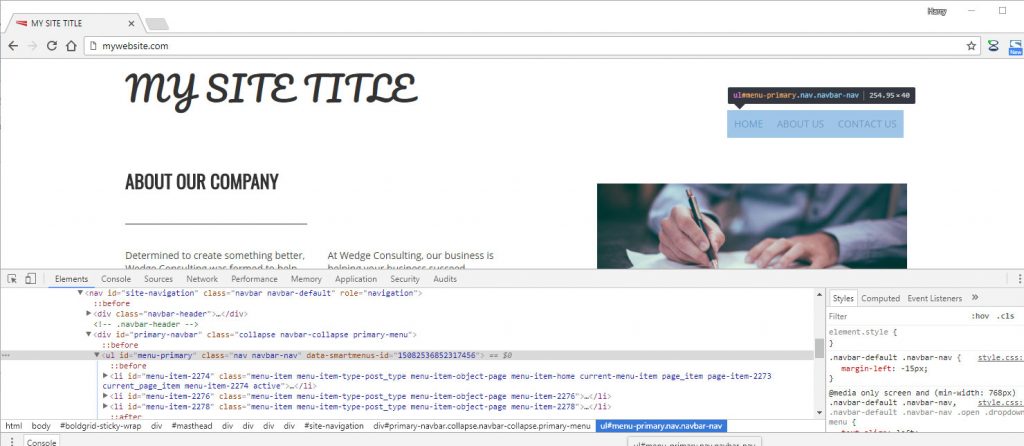The height and width of the screenshot is (446, 1024).
Task: Click the browser forward arrow
Action: tap(32, 46)
